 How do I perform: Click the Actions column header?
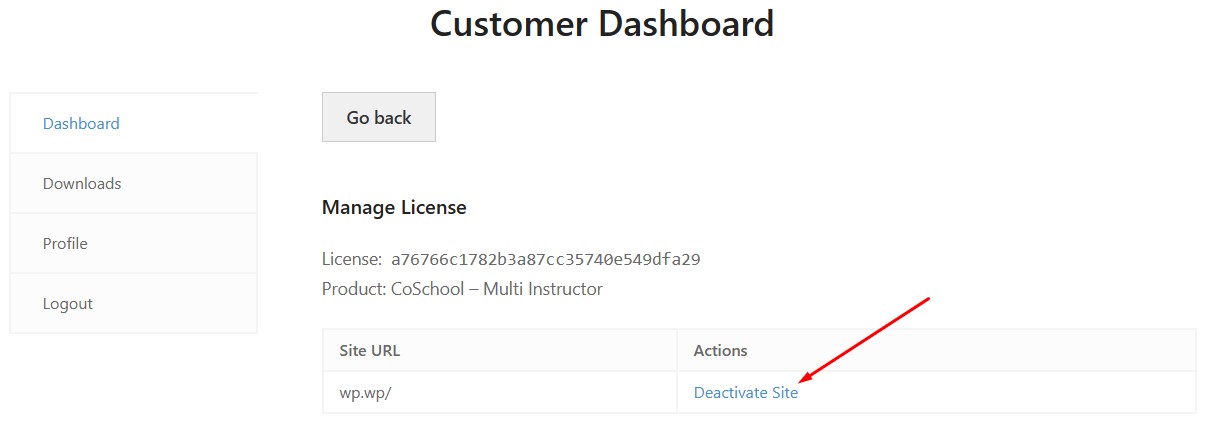click(720, 350)
